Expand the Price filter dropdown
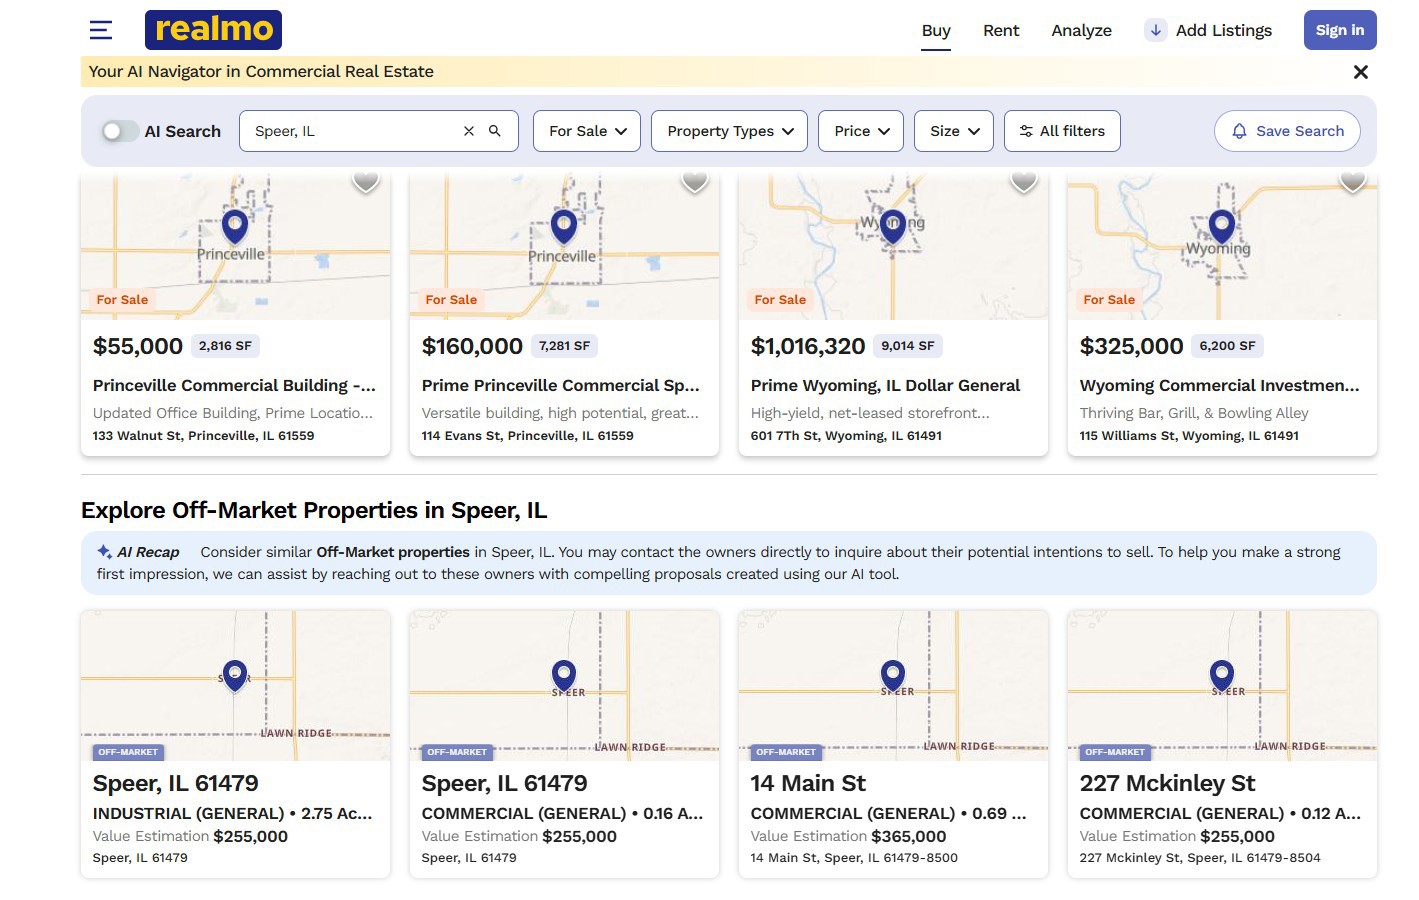 (861, 131)
